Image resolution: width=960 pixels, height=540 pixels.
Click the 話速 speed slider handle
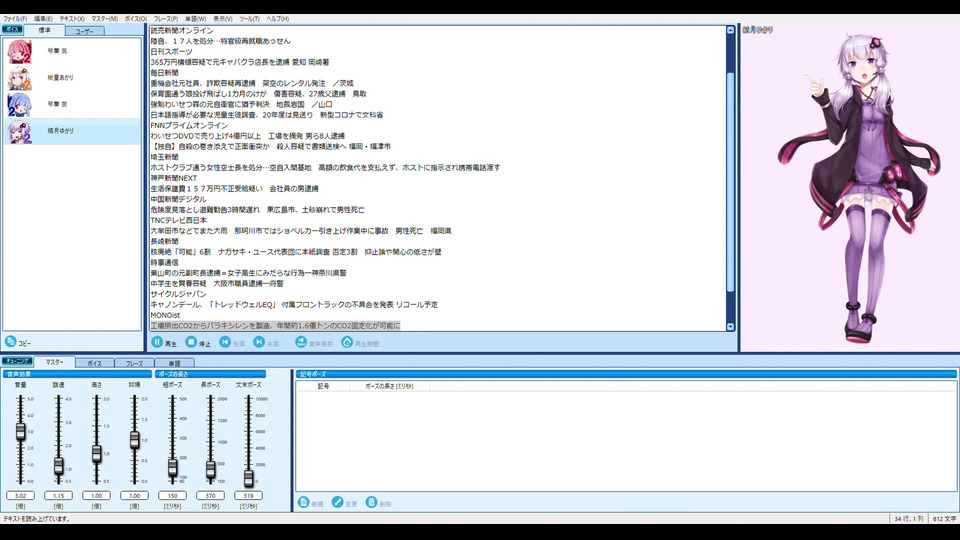point(59,466)
